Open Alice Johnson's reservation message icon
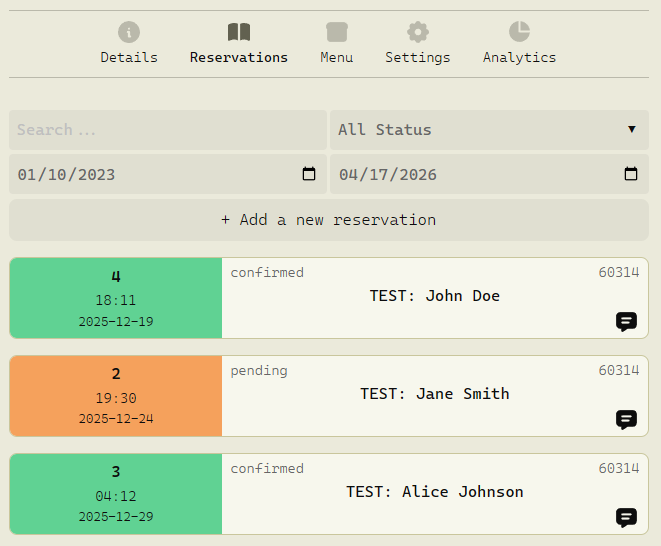The width and height of the screenshot is (661, 546). tap(627, 518)
